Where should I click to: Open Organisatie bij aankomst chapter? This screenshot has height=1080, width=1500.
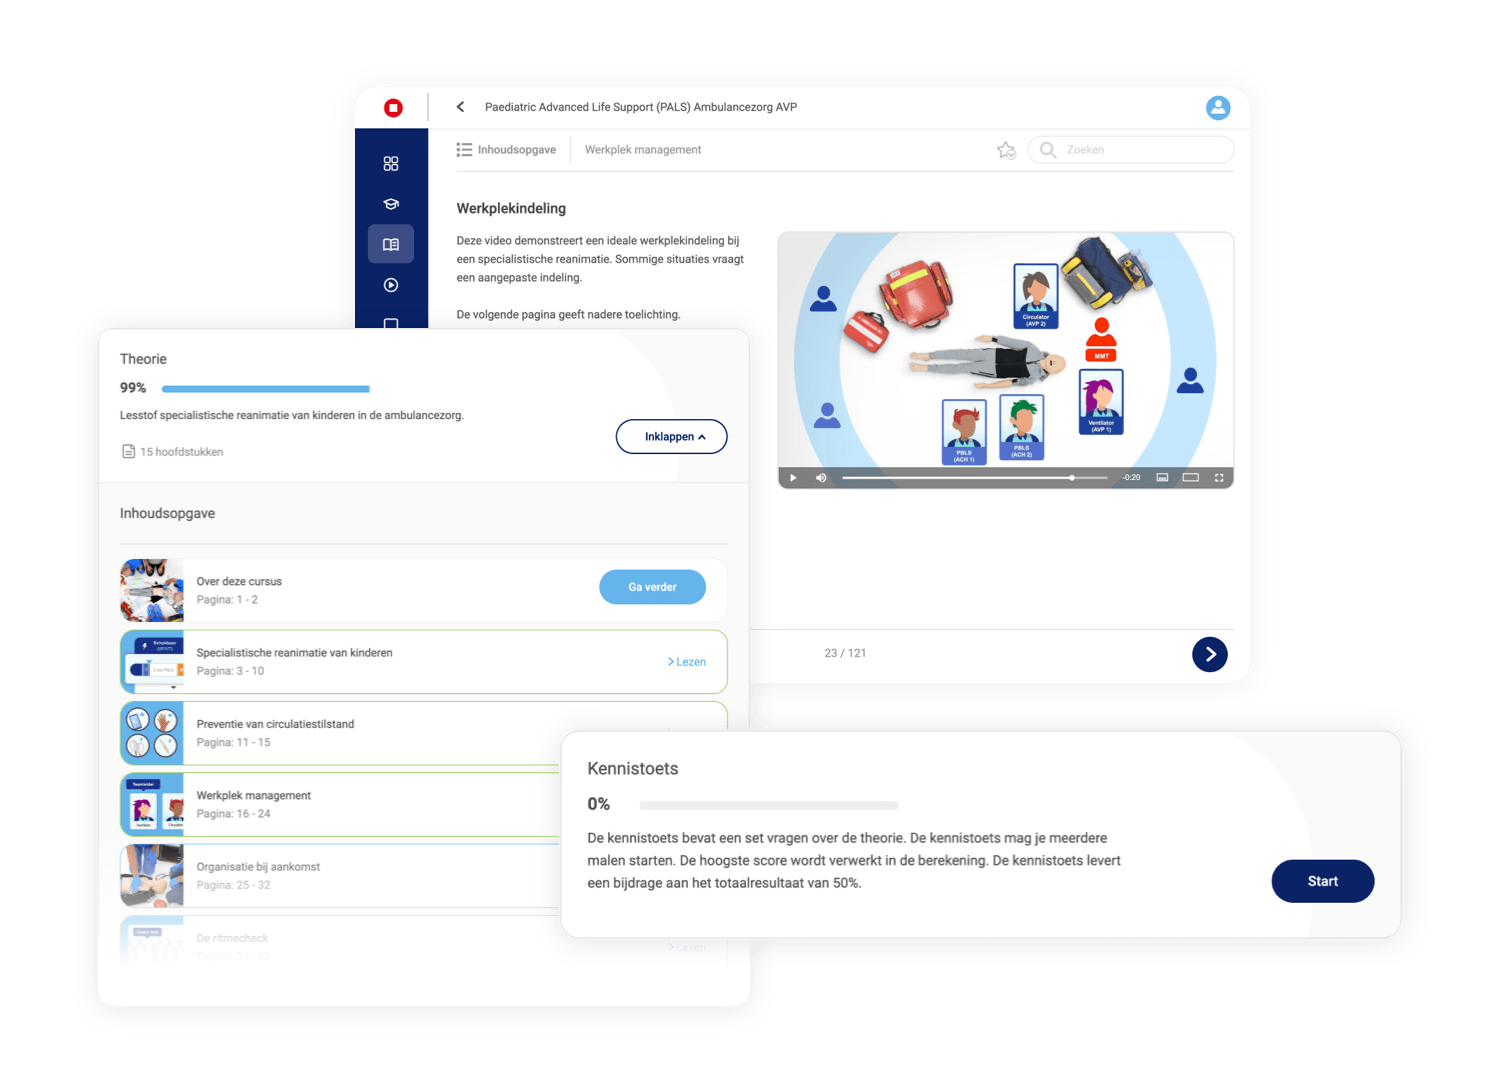point(340,876)
